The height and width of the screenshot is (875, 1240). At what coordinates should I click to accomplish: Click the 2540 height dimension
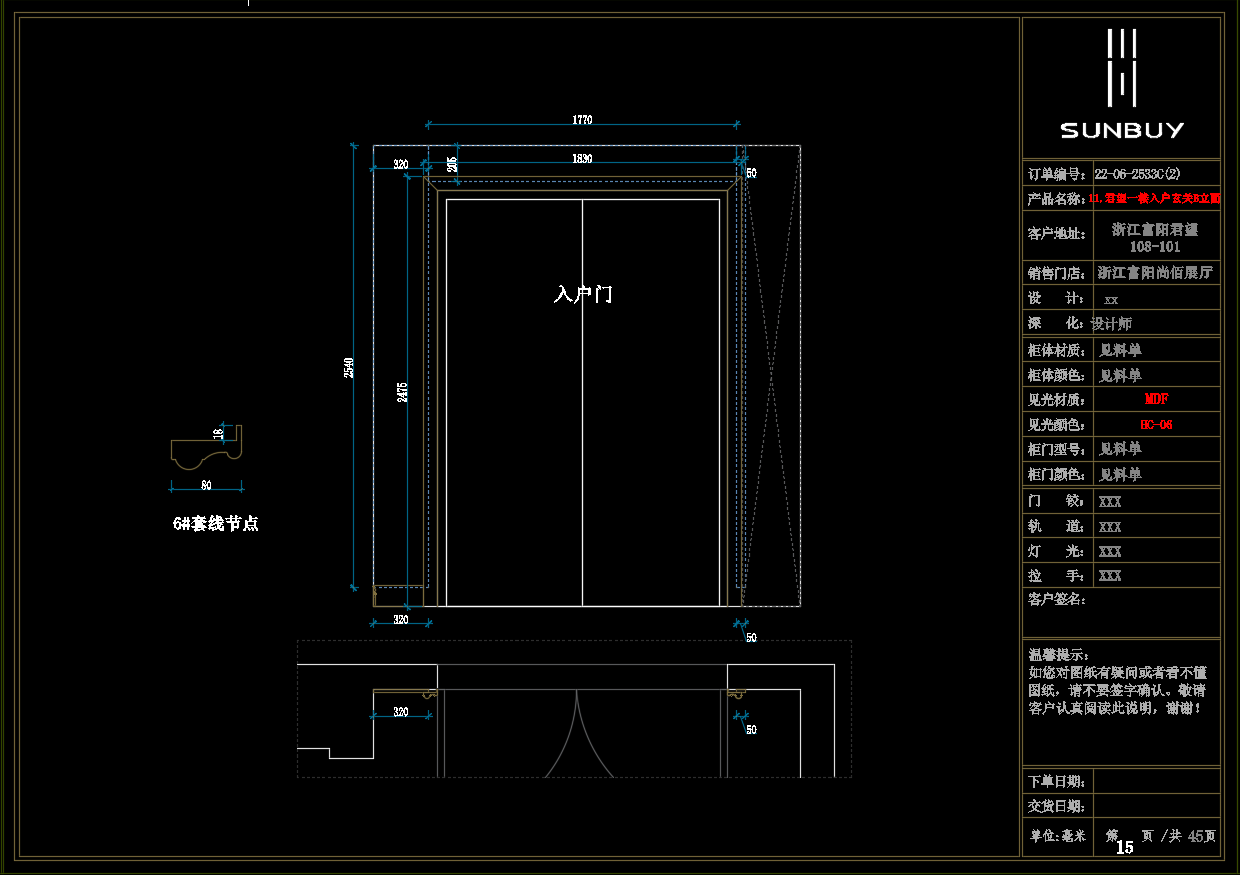tap(348, 367)
